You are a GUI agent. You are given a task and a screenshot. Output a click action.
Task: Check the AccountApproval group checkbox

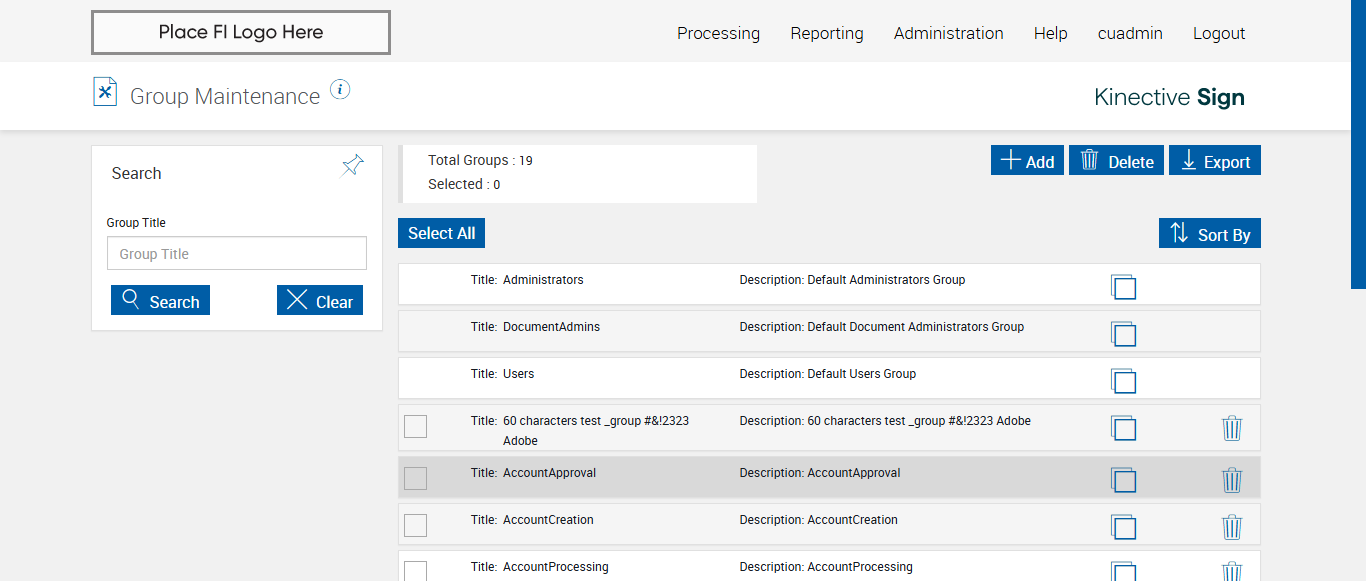click(415, 478)
